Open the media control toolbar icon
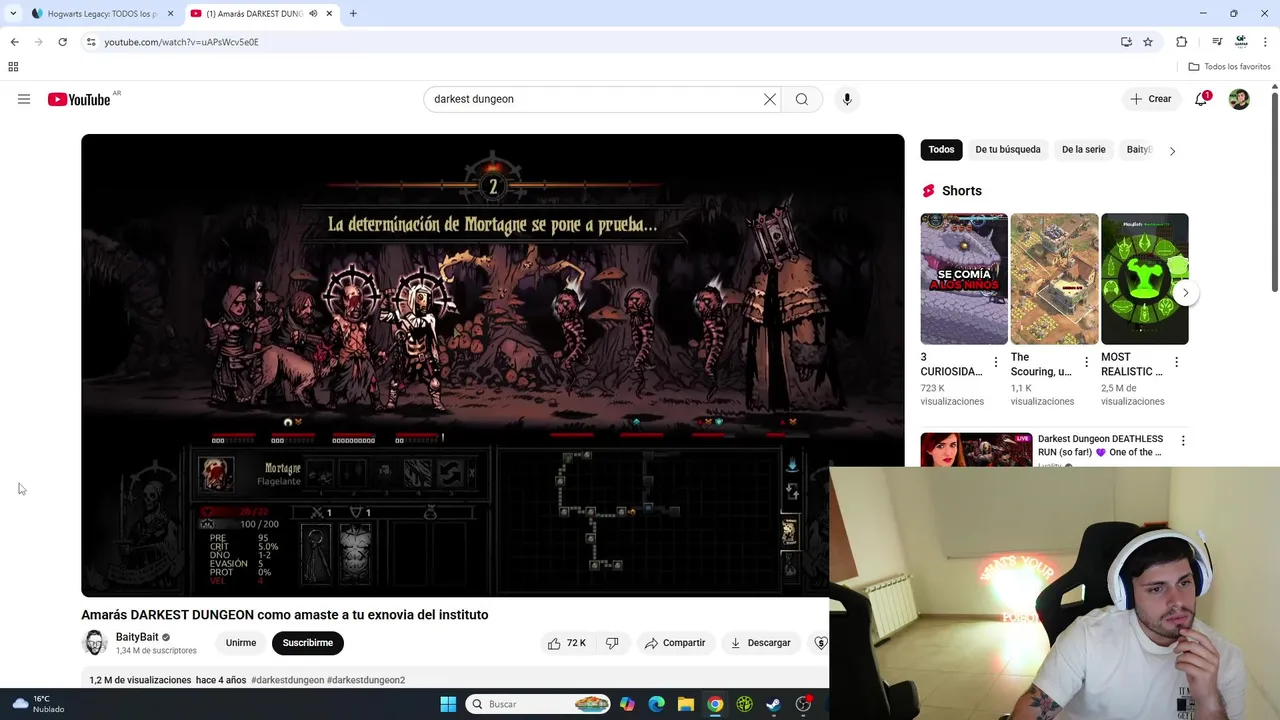This screenshot has height=720, width=1280. [1217, 42]
